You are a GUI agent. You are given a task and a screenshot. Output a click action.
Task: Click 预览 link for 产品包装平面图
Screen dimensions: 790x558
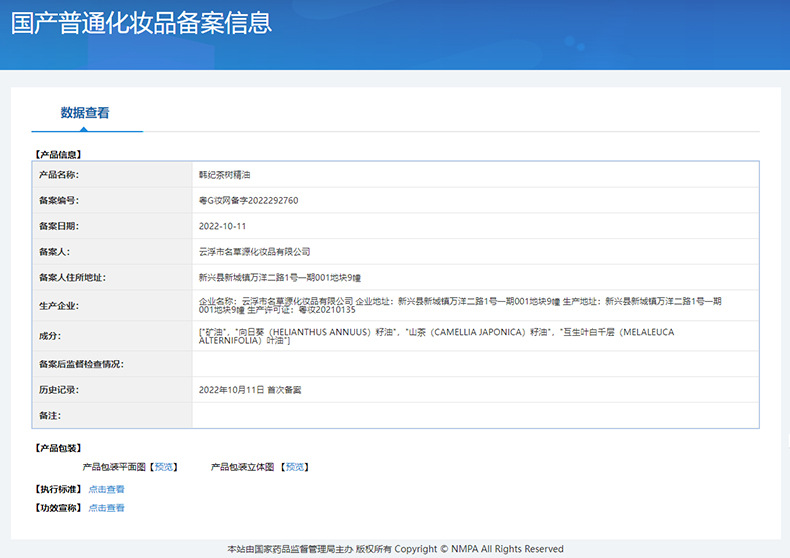(165, 467)
